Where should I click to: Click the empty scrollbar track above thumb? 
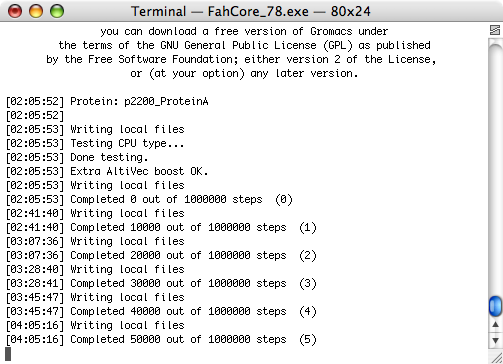coord(495,167)
